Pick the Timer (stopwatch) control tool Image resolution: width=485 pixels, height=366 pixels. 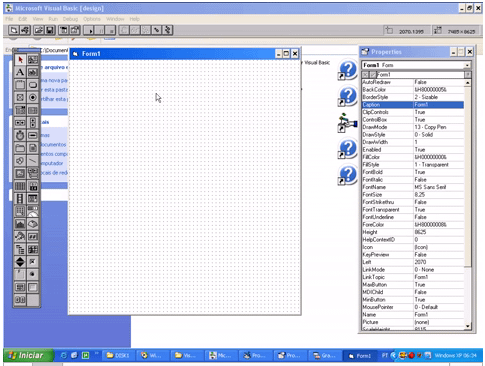[x=20, y=136]
